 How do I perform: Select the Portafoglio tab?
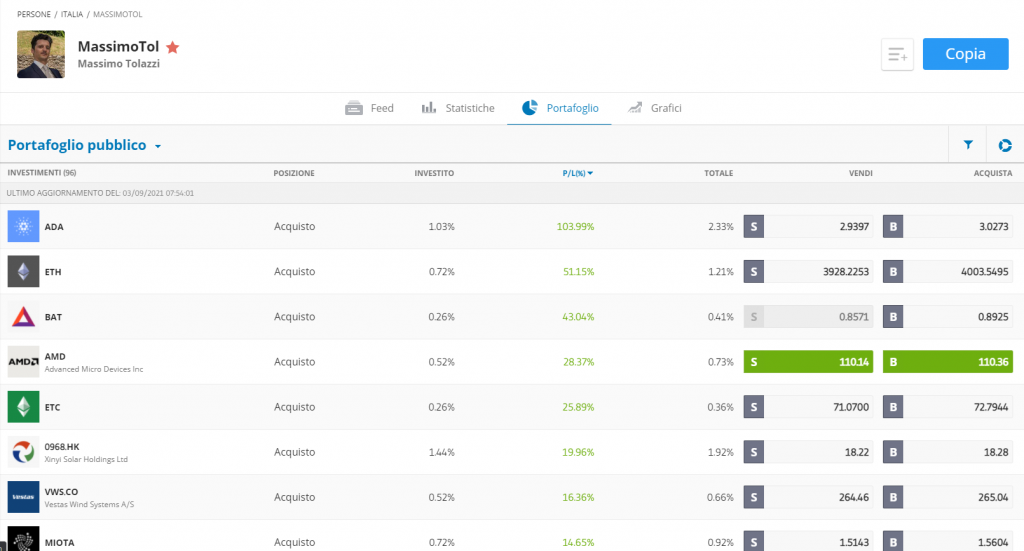560,108
